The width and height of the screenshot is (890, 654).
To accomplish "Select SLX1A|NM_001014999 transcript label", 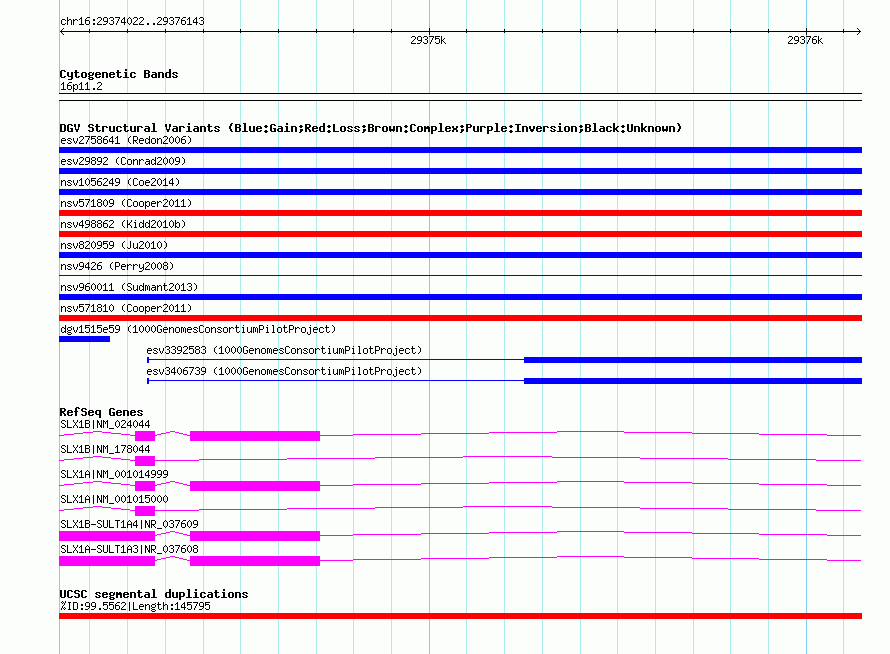I will coord(114,475).
